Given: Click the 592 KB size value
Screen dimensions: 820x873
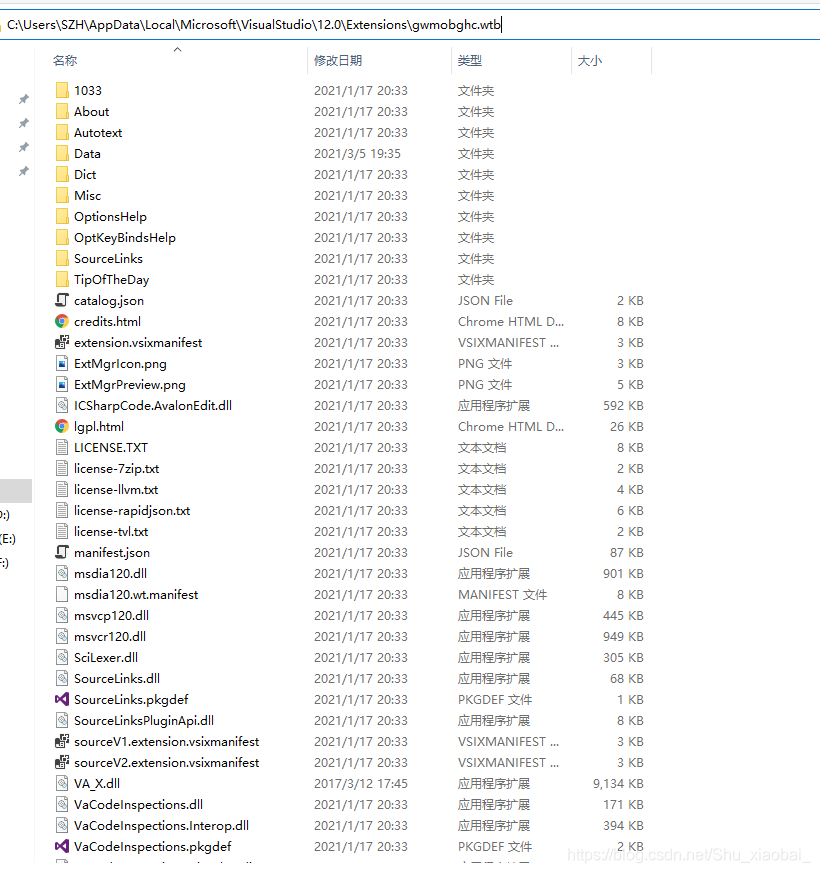Looking at the screenshot, I should tap(623, 405).
